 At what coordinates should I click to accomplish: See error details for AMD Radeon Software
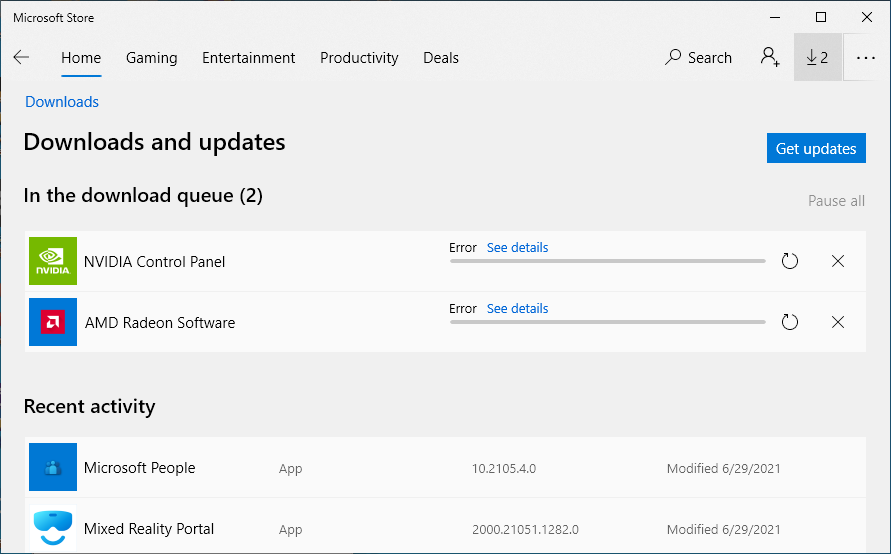(x=517, y=309)
